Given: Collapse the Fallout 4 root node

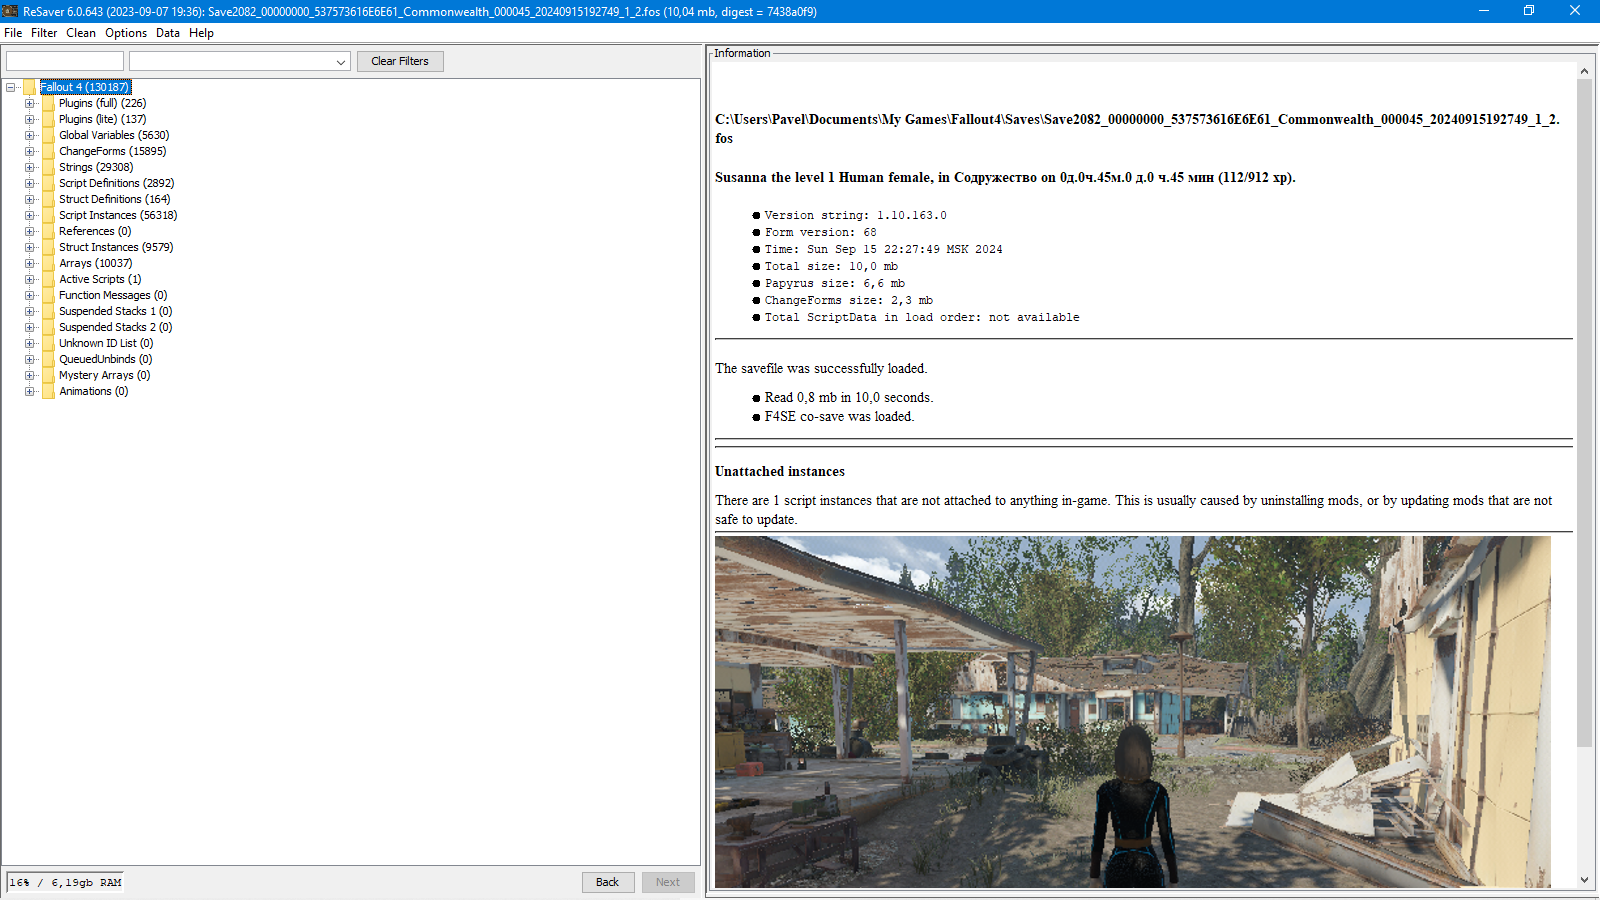Looking at the screenshot, I should (10, 87).
